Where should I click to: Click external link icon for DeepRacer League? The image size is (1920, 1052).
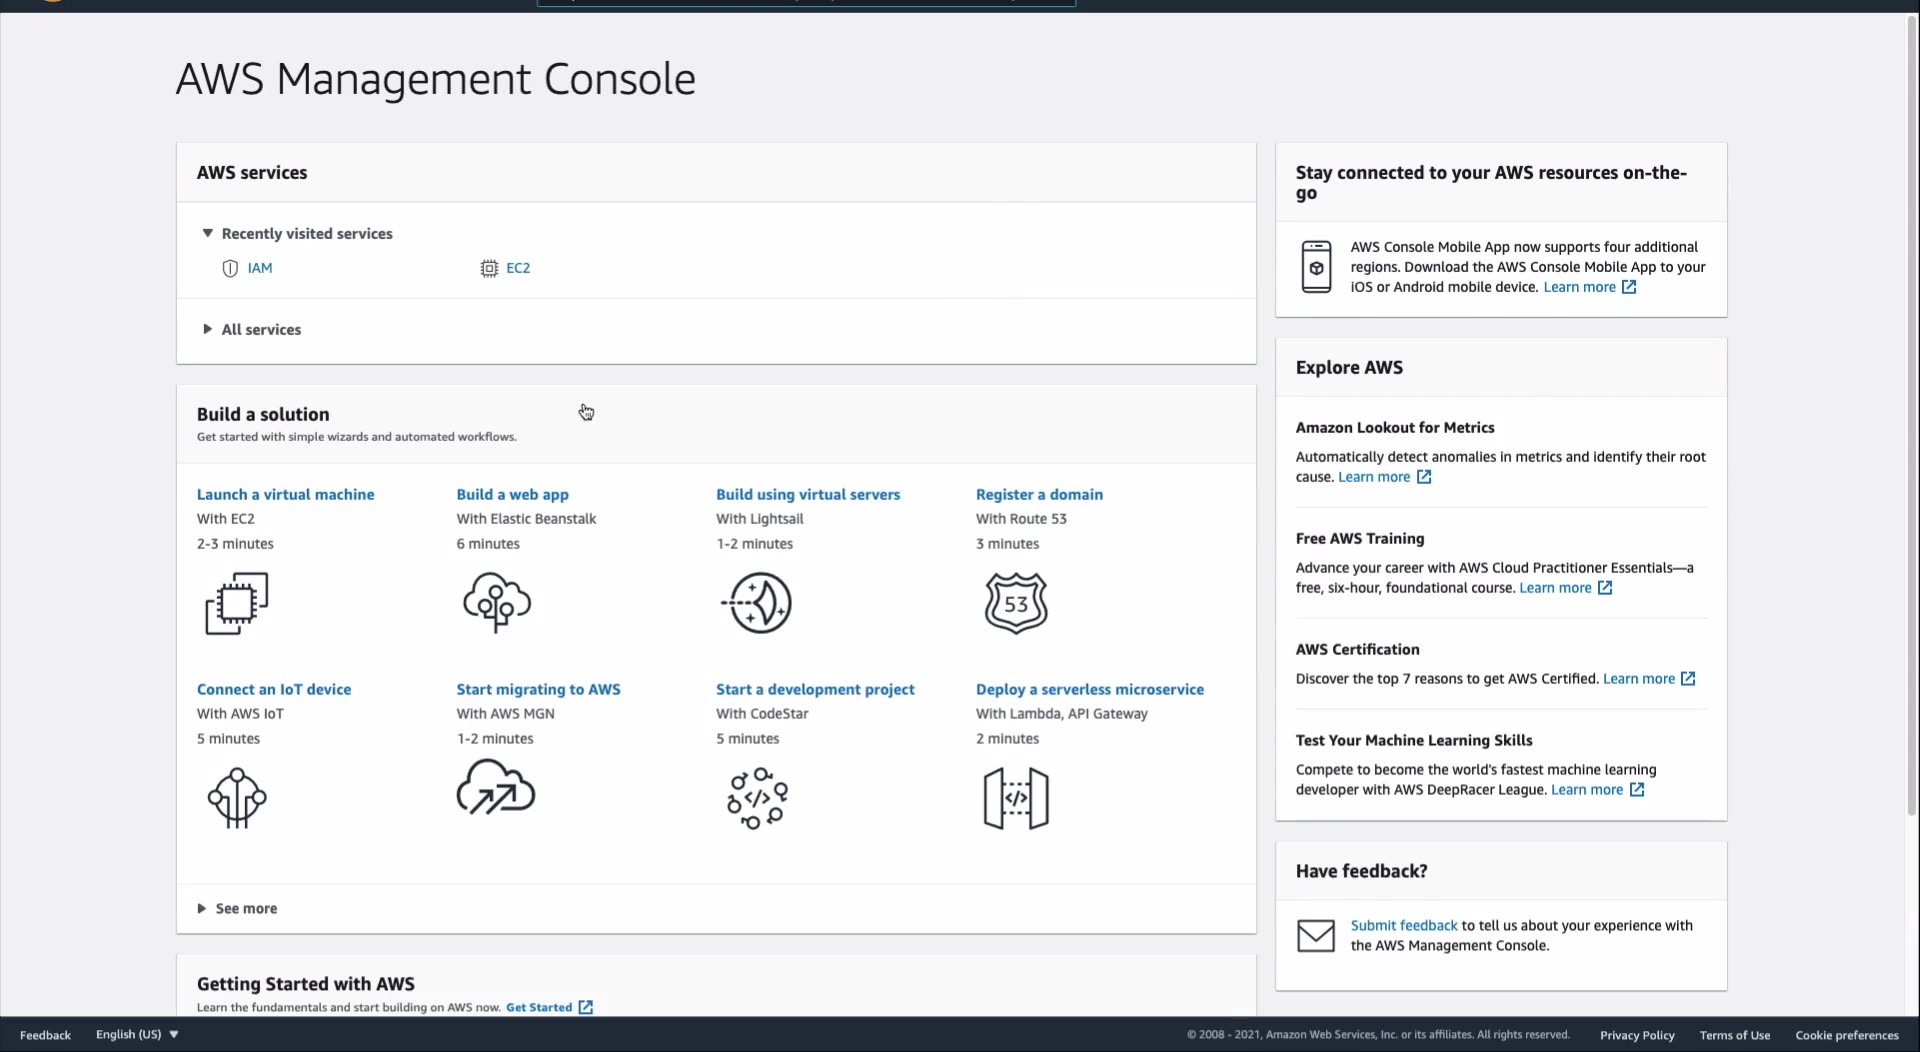(x=1637, y=790)
